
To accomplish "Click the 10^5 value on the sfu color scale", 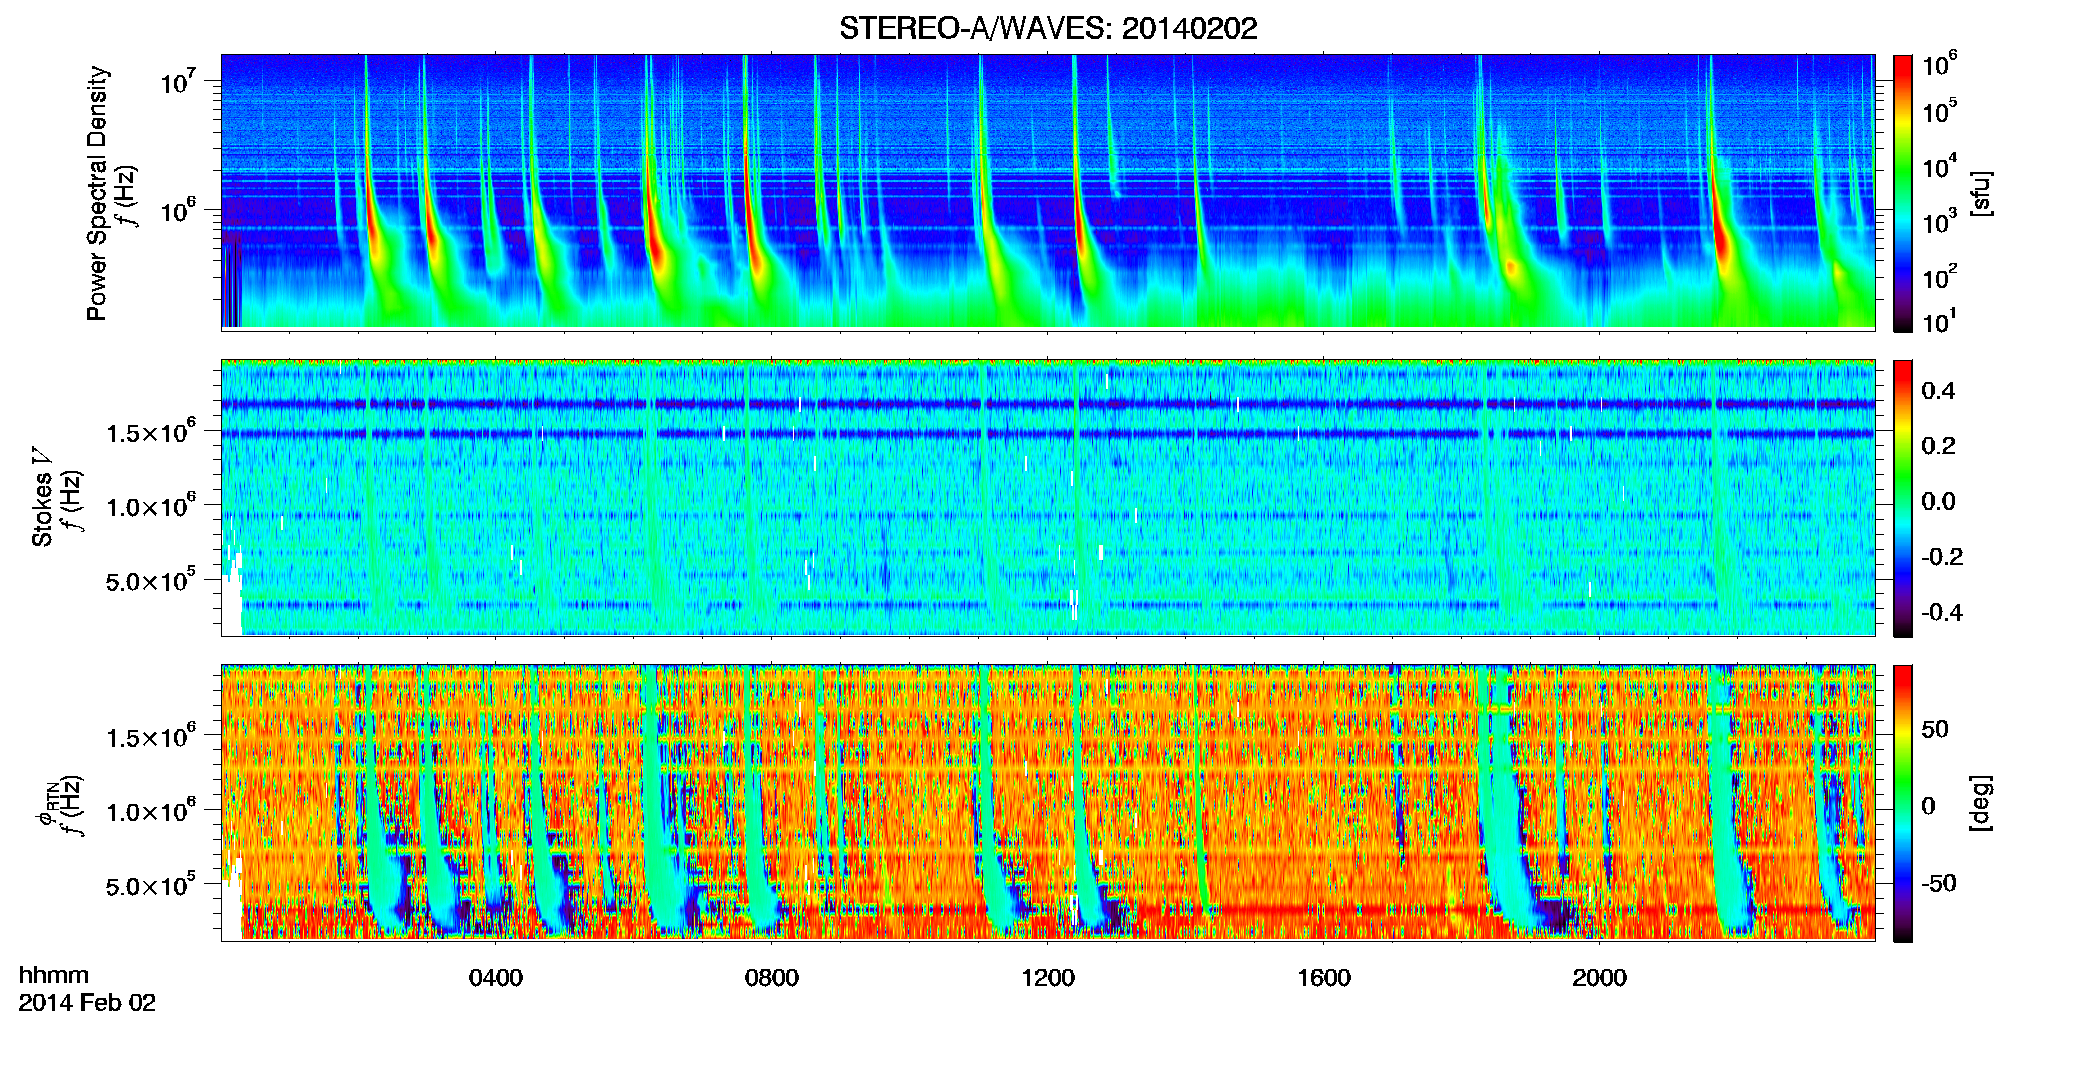I will click(x=1940, y=110).
